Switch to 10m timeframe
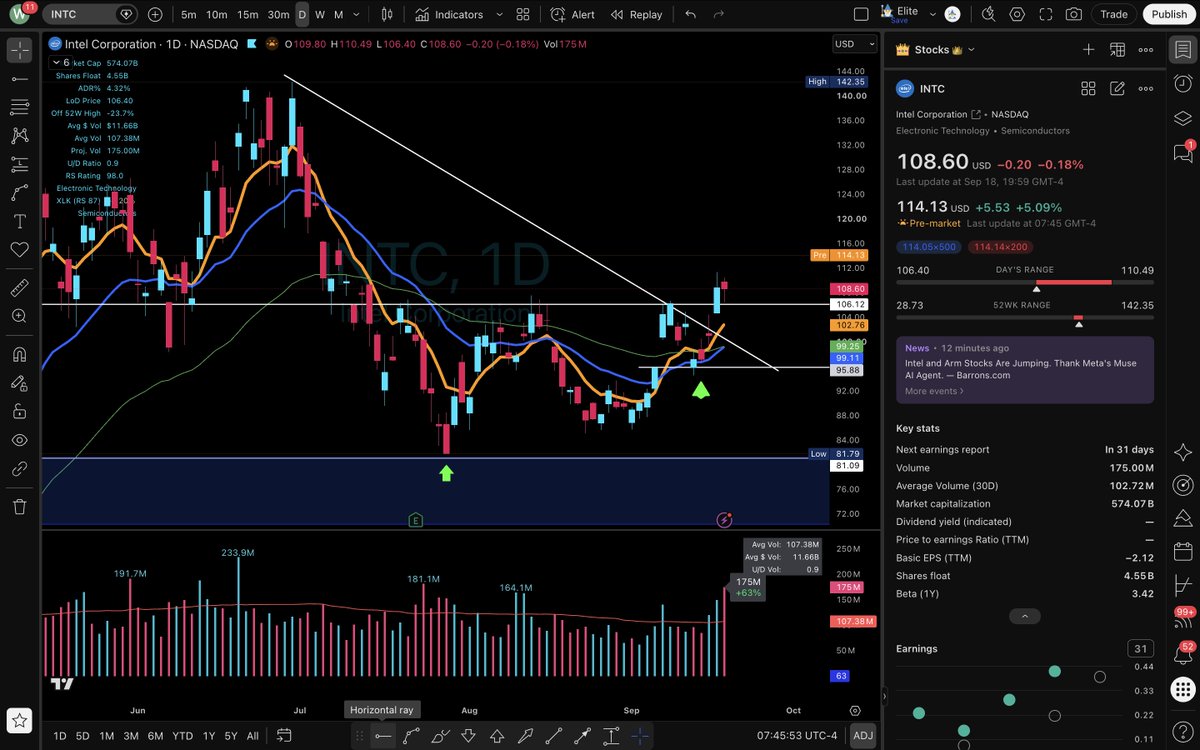Screen dimensions: 1200x750 tap(217, 14)
